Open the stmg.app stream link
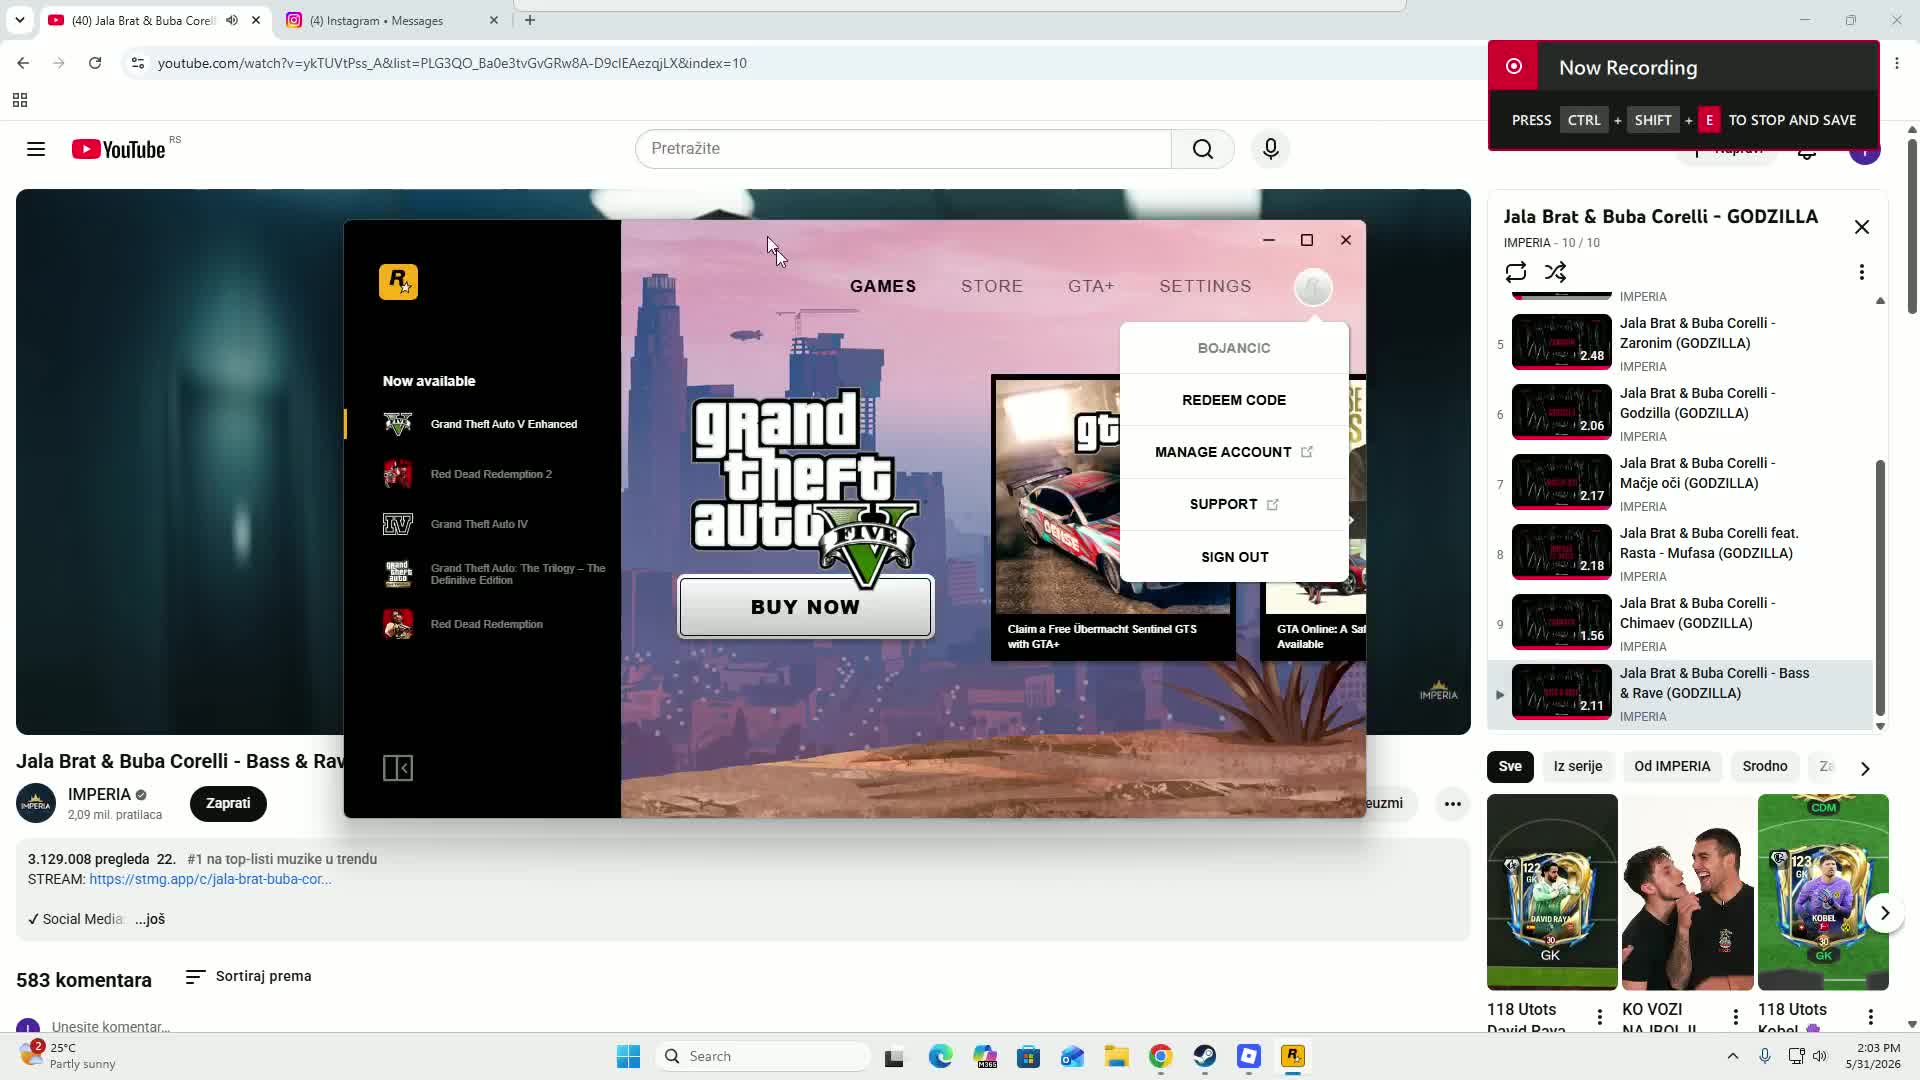 (x=210, y=879)
